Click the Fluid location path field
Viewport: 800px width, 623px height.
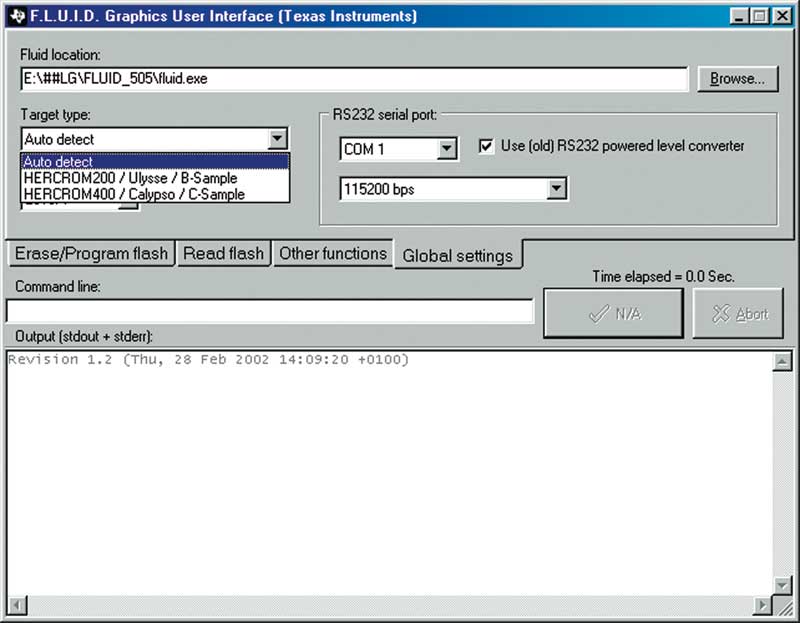coord(354,79)
